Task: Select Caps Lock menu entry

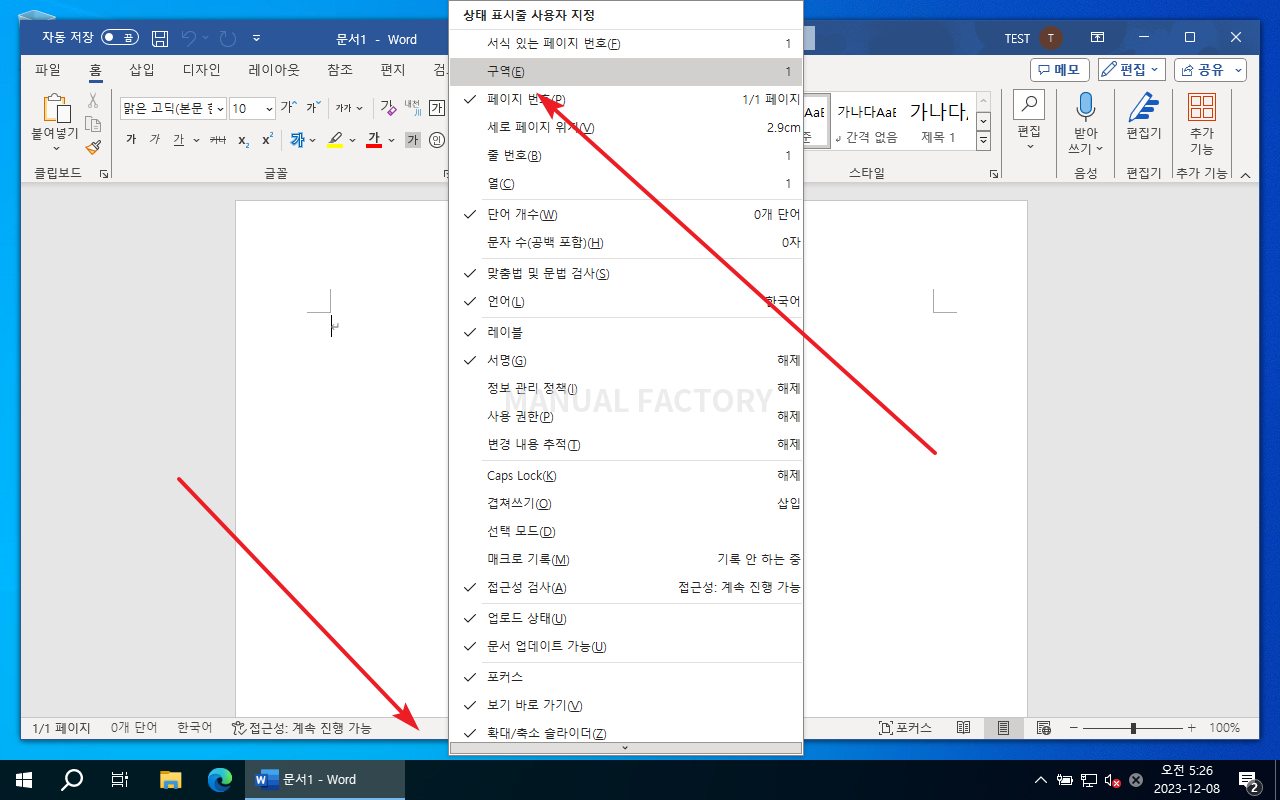Action: tap(626, 476)
